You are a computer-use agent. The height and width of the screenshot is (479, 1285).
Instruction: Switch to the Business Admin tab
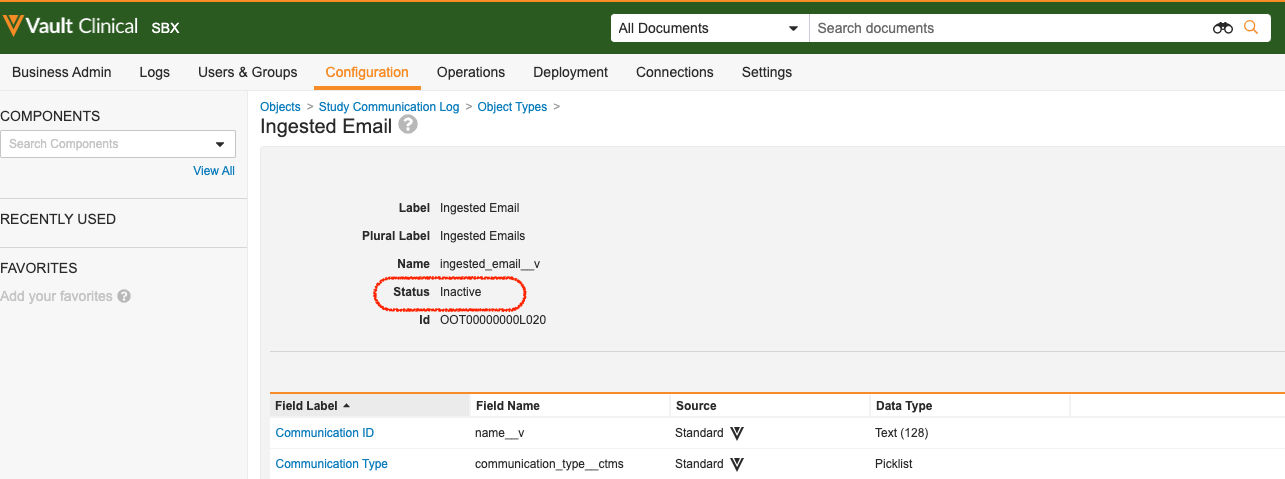point(62,72)
